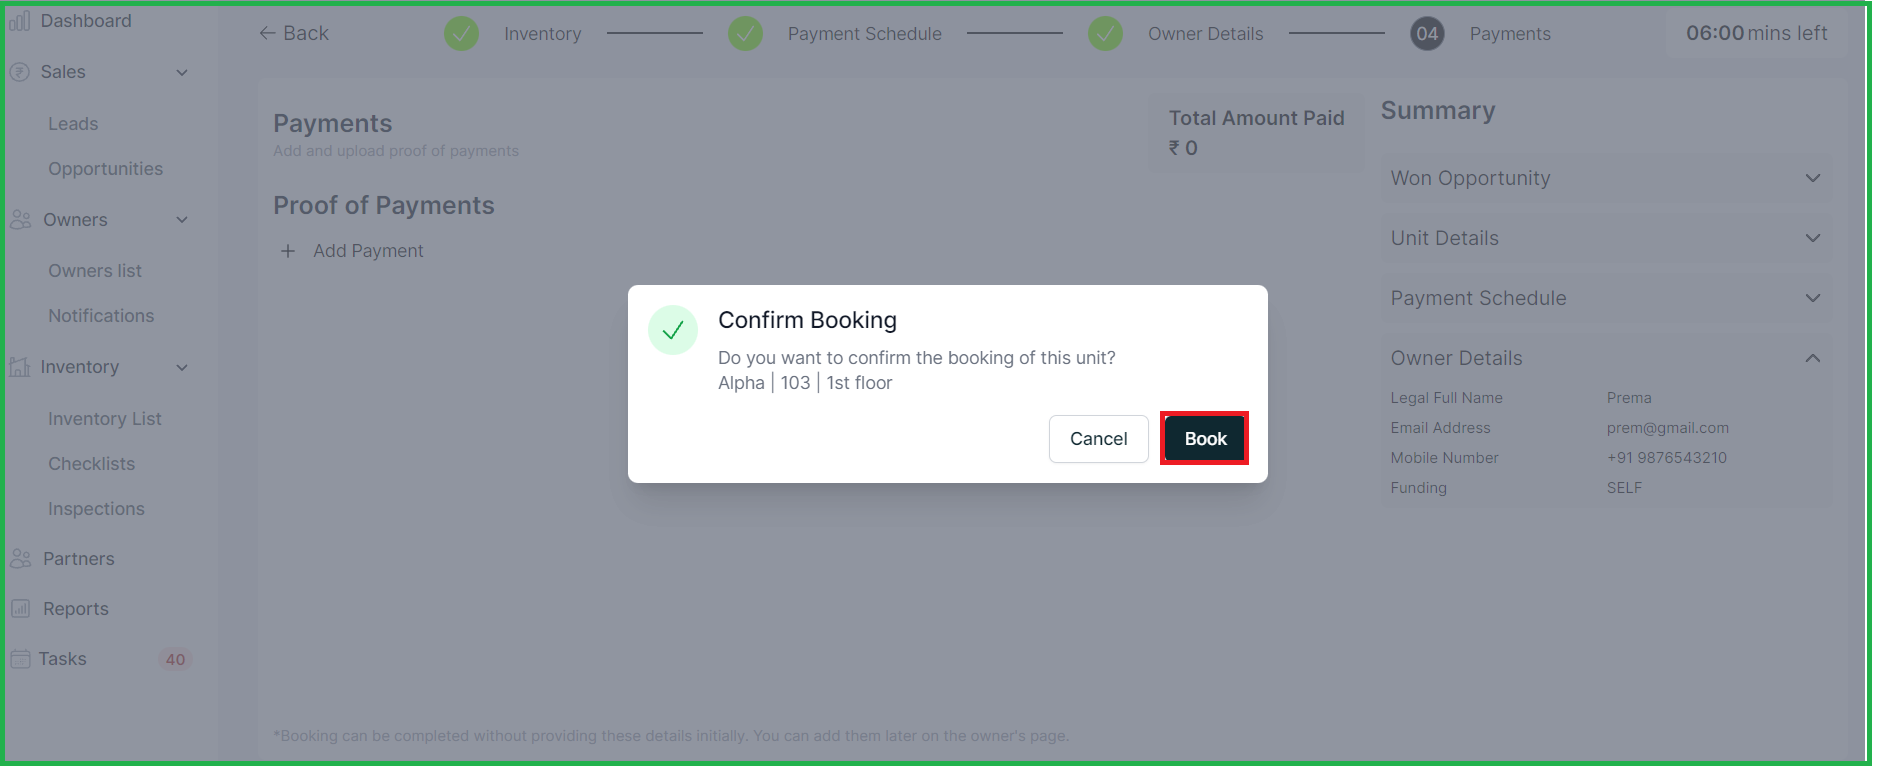Collapse the Owner Details section
Viewport: 1878px width, 771px height.
[1813, 358]
